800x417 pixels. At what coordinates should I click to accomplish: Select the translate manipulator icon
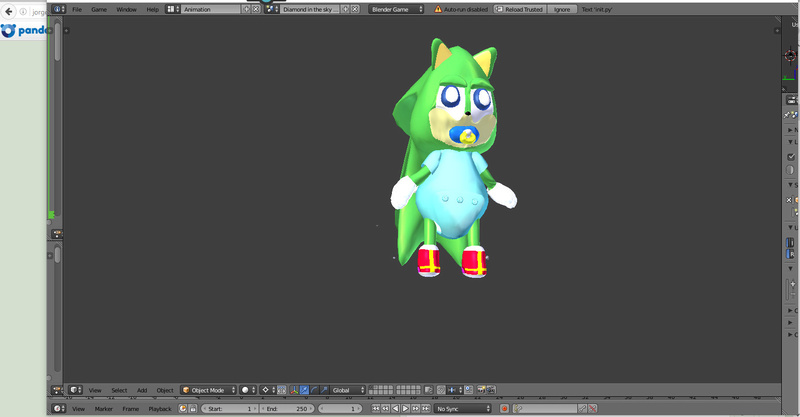[305, 390]
